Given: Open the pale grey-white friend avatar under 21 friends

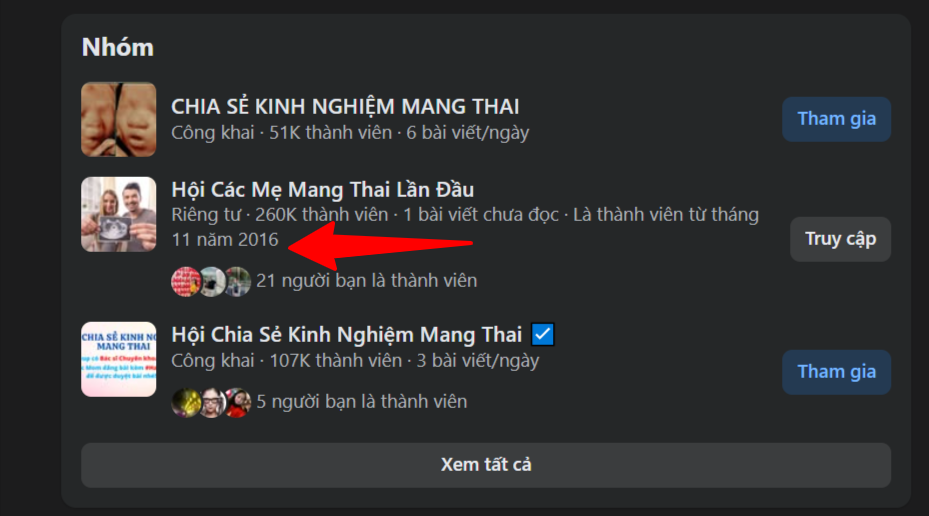Looking at the screenshot, I should (212, 281).
